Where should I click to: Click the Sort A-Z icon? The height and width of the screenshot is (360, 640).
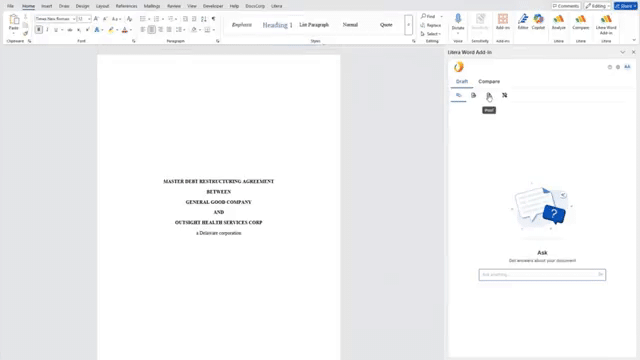point(204,19)
